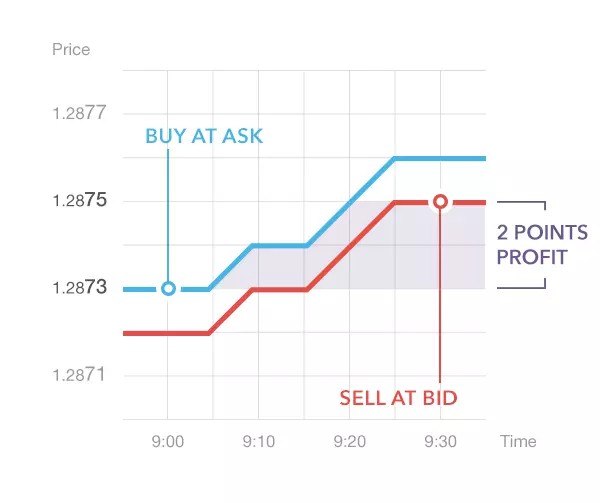Click the 9:00 time tick

click(167, 441)
